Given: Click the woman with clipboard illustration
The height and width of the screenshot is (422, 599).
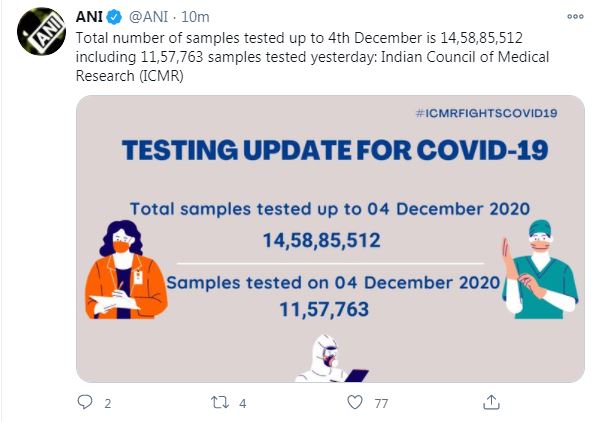Looking at the screenshot, I should click(126, 270).
